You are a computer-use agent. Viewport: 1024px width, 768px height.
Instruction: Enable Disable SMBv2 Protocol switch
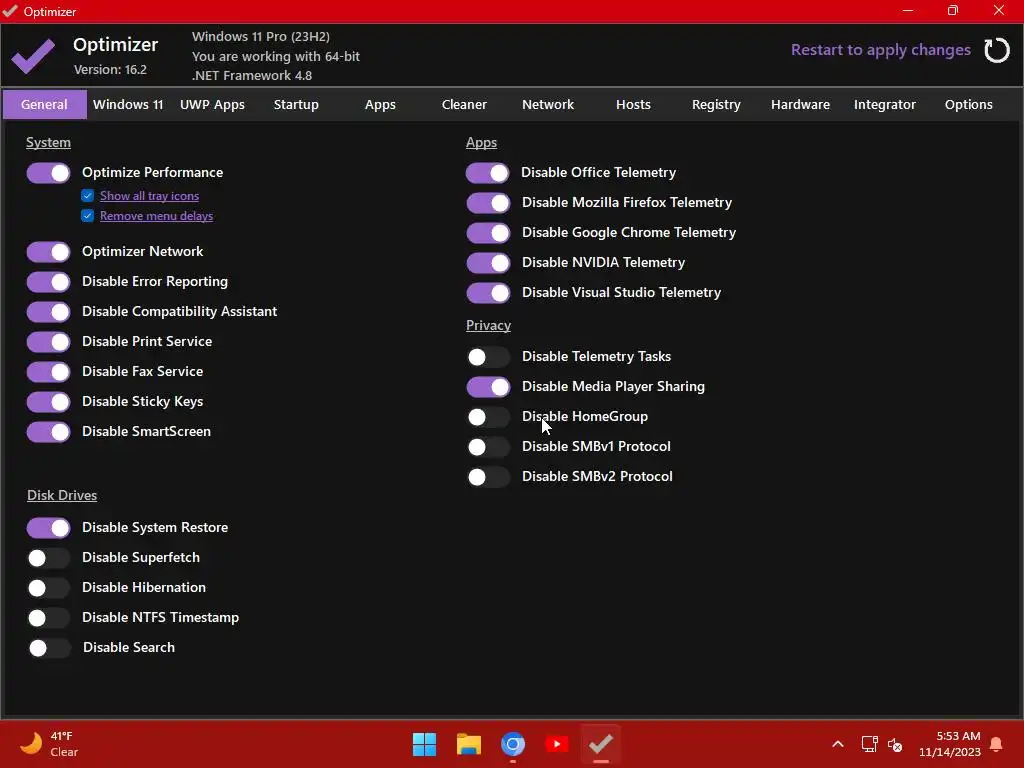point(488,477)
